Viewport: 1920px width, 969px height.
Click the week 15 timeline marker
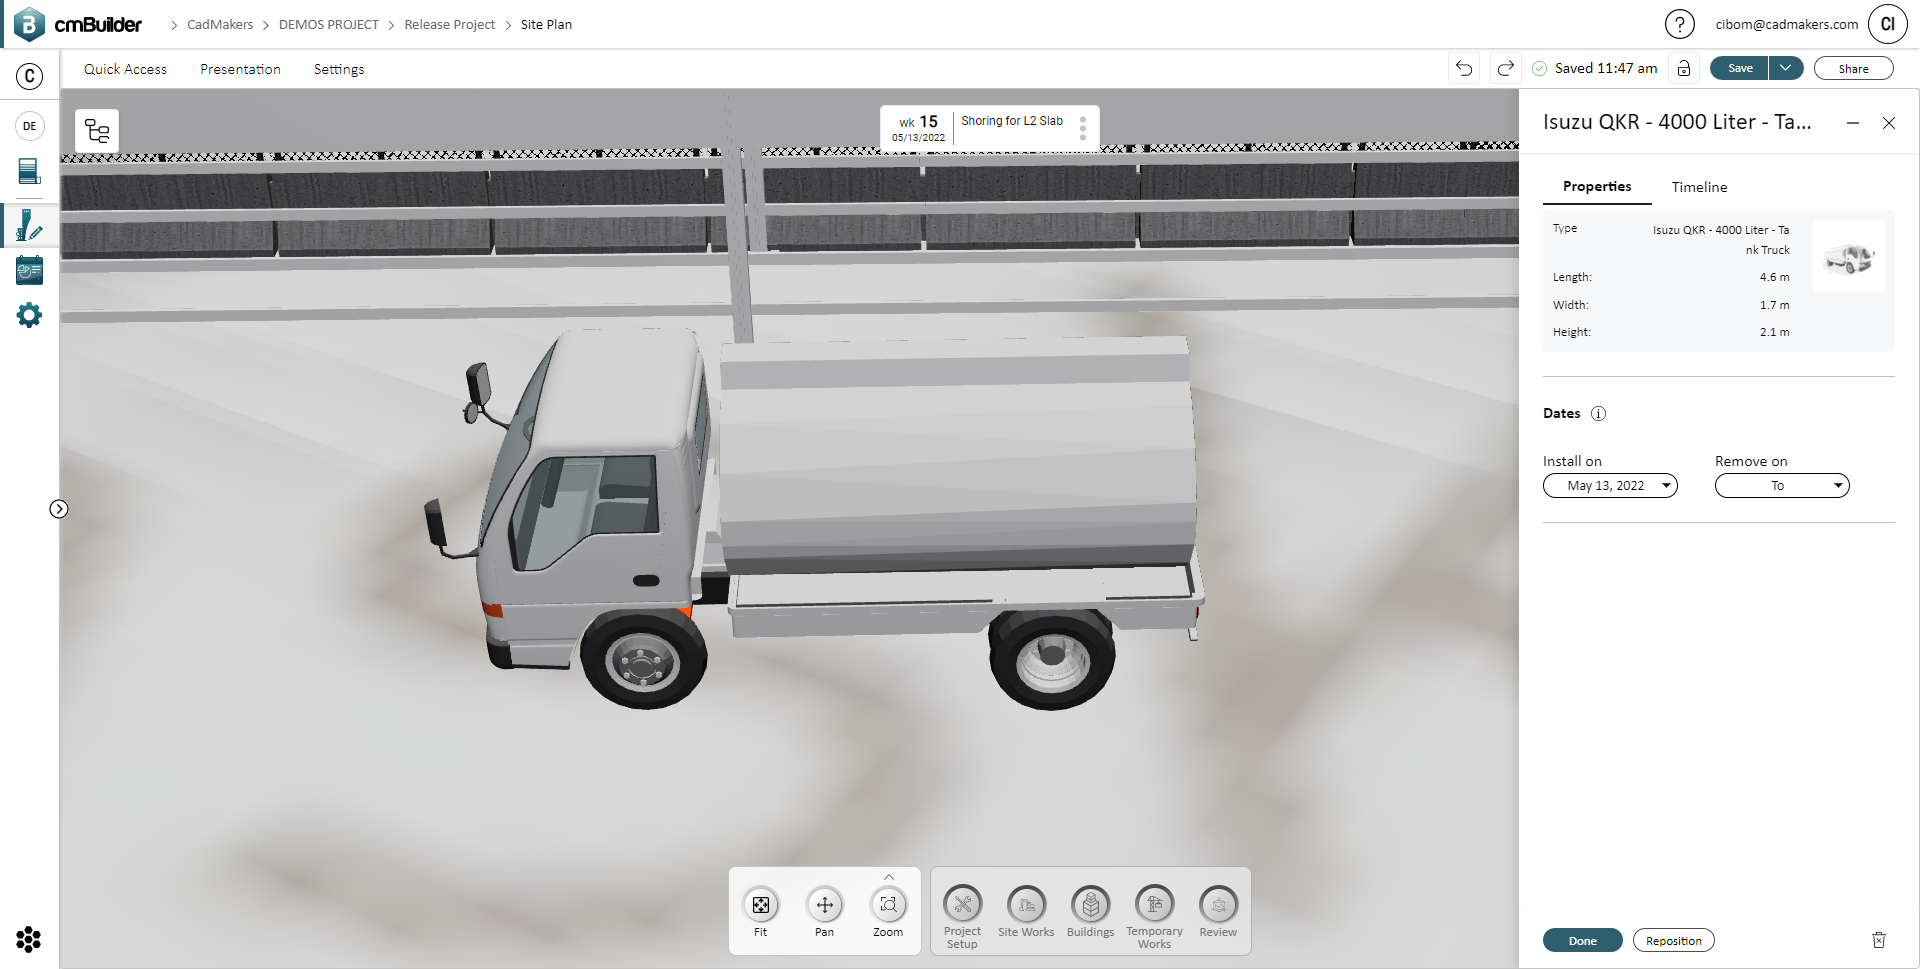(x=918, y=128)
